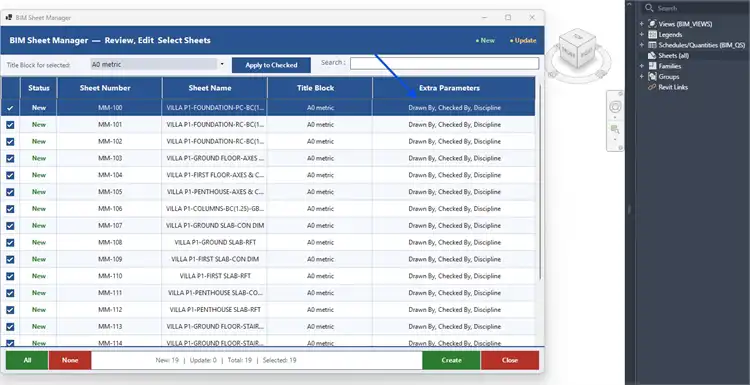Screen dimensions: 750x385
Task: Deselect sheet MM-105 using its checkbox
Action: pos(10,192)
